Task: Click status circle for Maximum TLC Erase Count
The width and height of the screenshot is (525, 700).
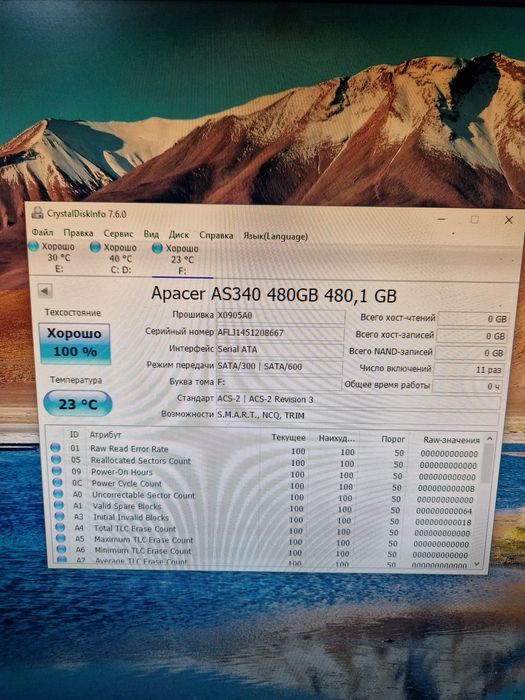Action: coord(61,538)
